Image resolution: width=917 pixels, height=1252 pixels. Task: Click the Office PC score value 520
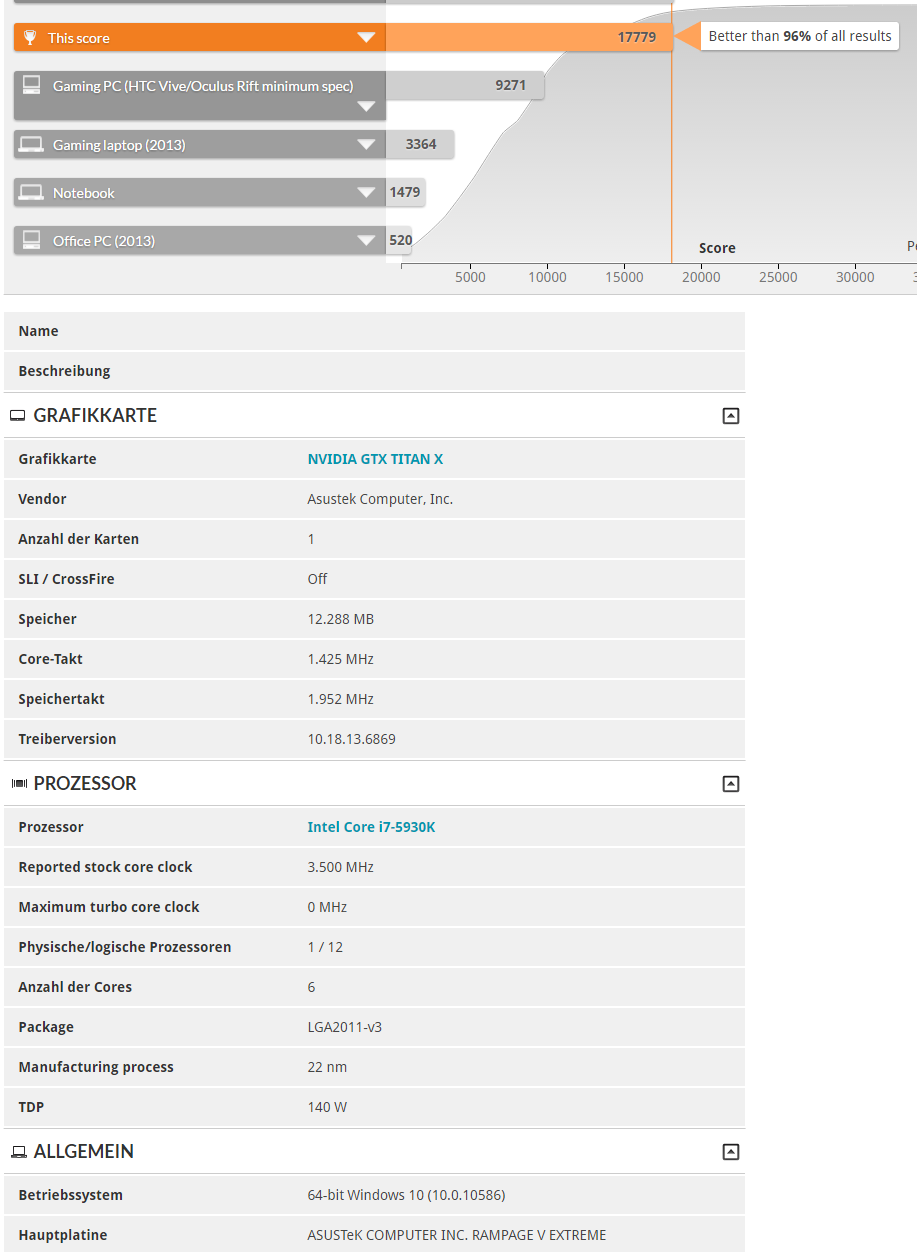401,240
